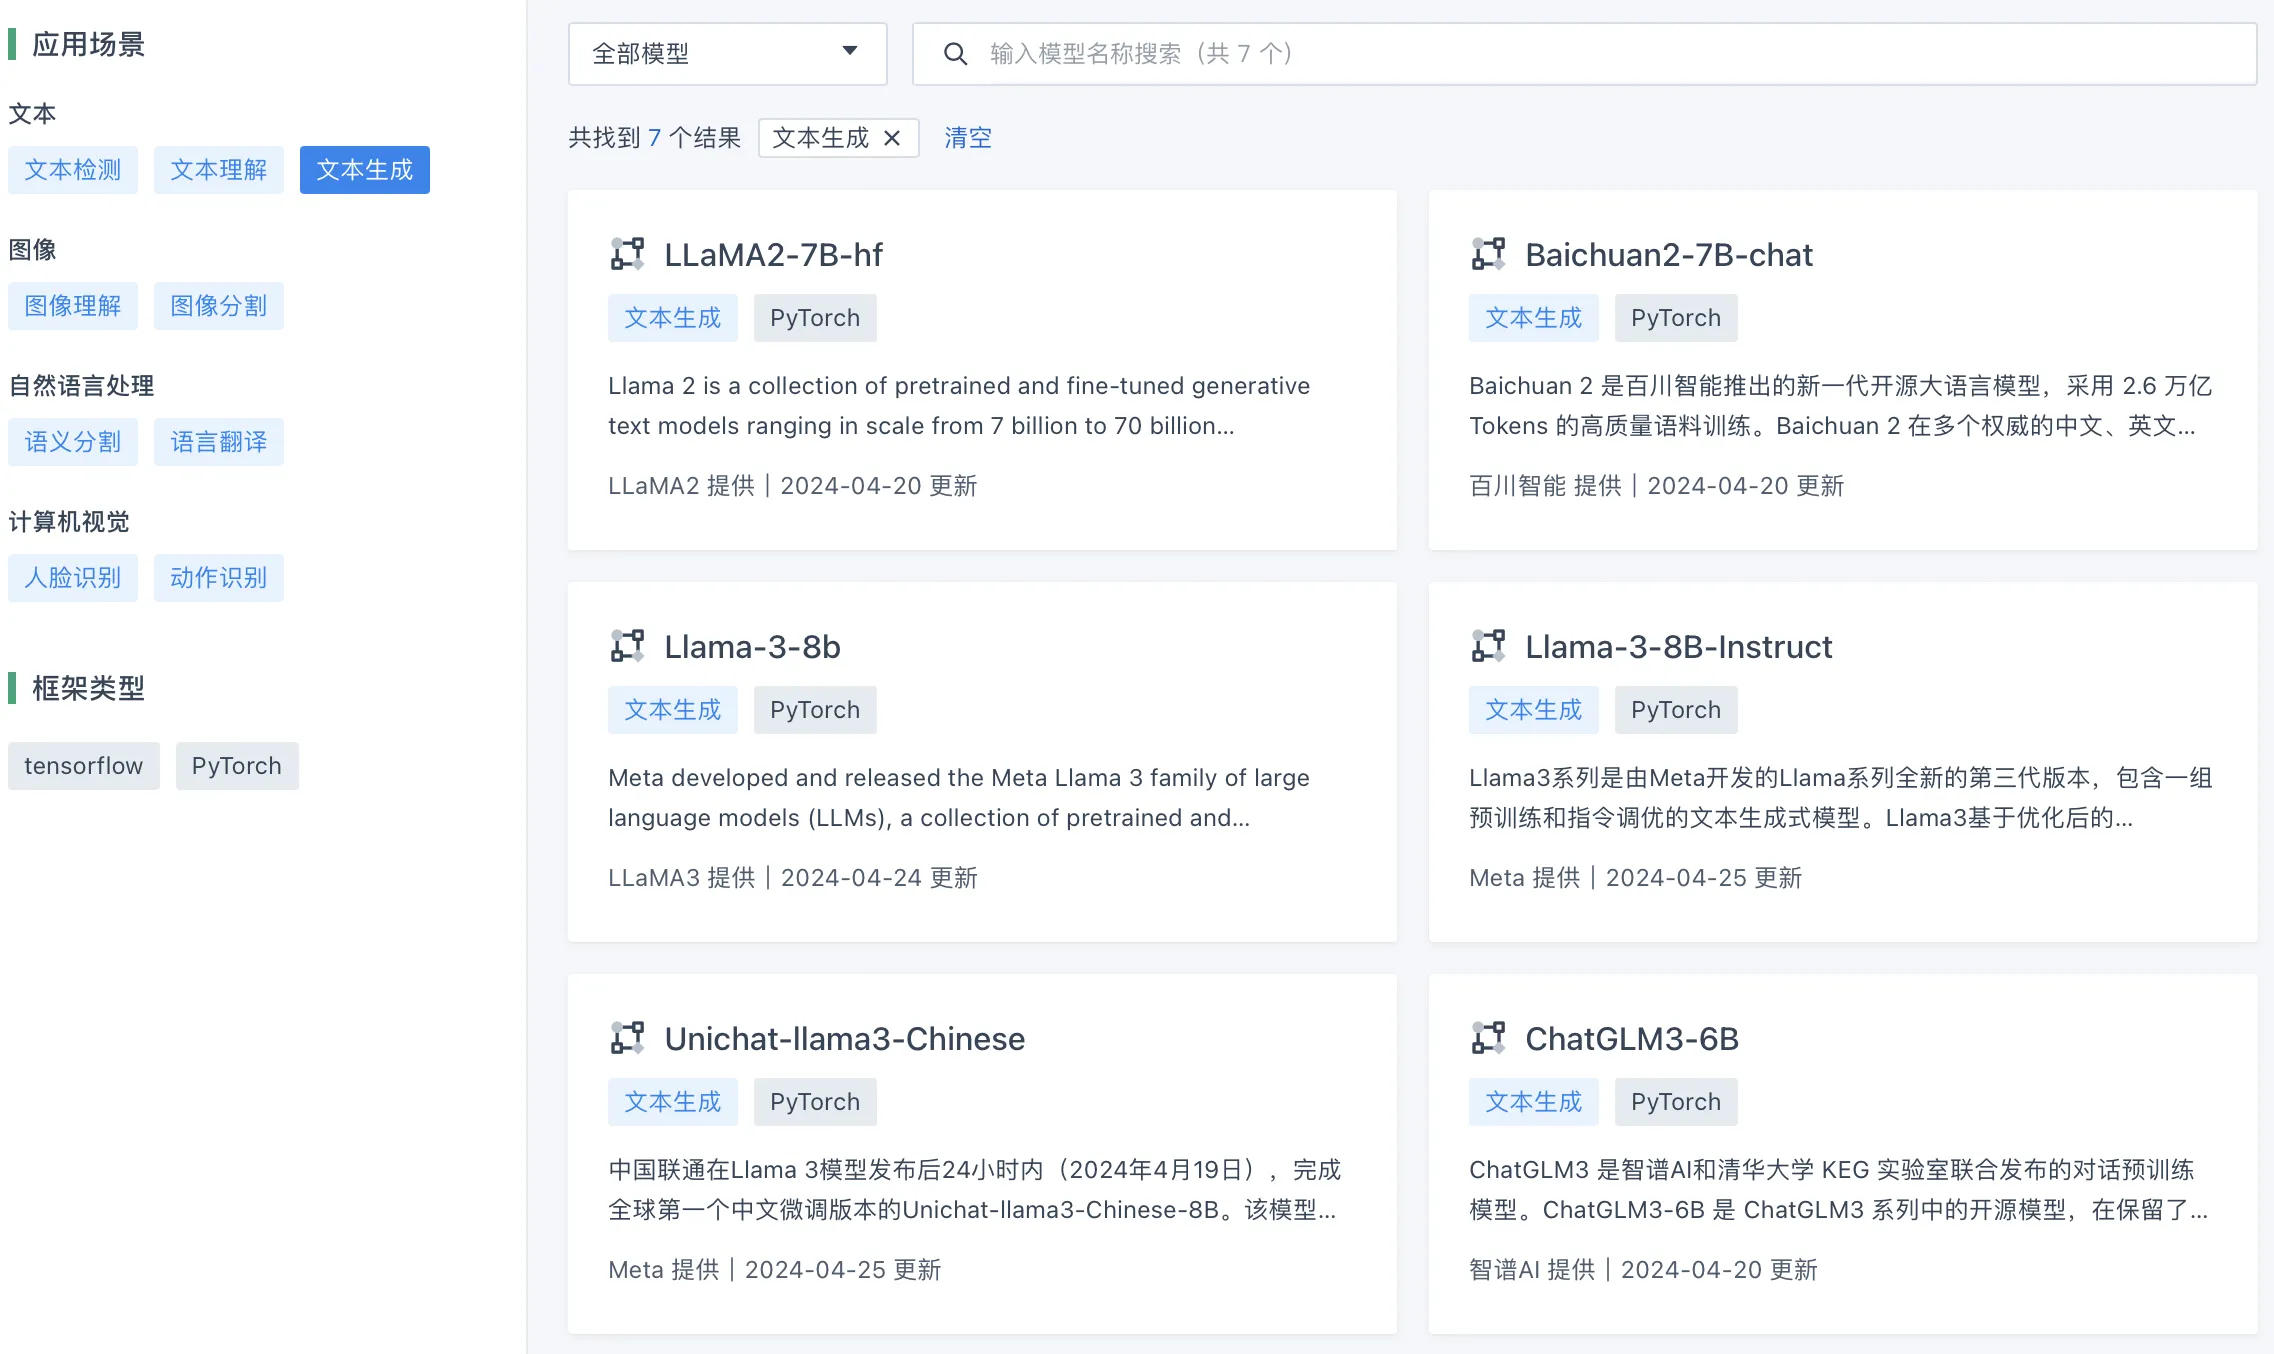Remove the 文本生成 filter chip

892,138
